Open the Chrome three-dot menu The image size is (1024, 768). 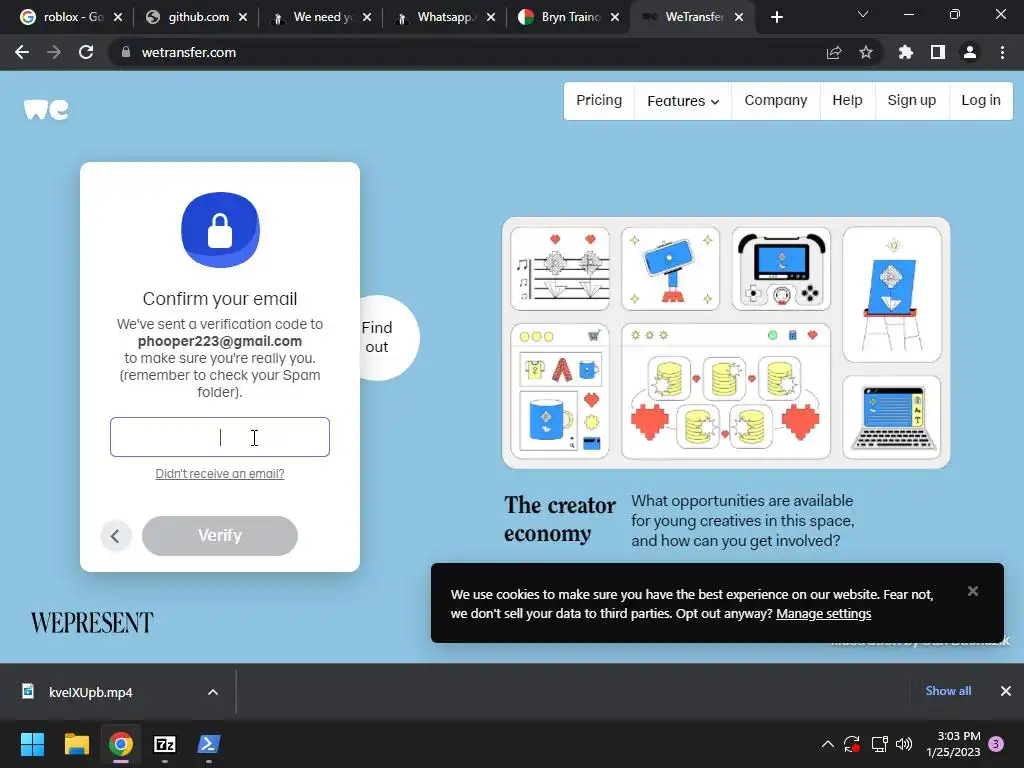pyautogui.click(x=1002, y=52)
